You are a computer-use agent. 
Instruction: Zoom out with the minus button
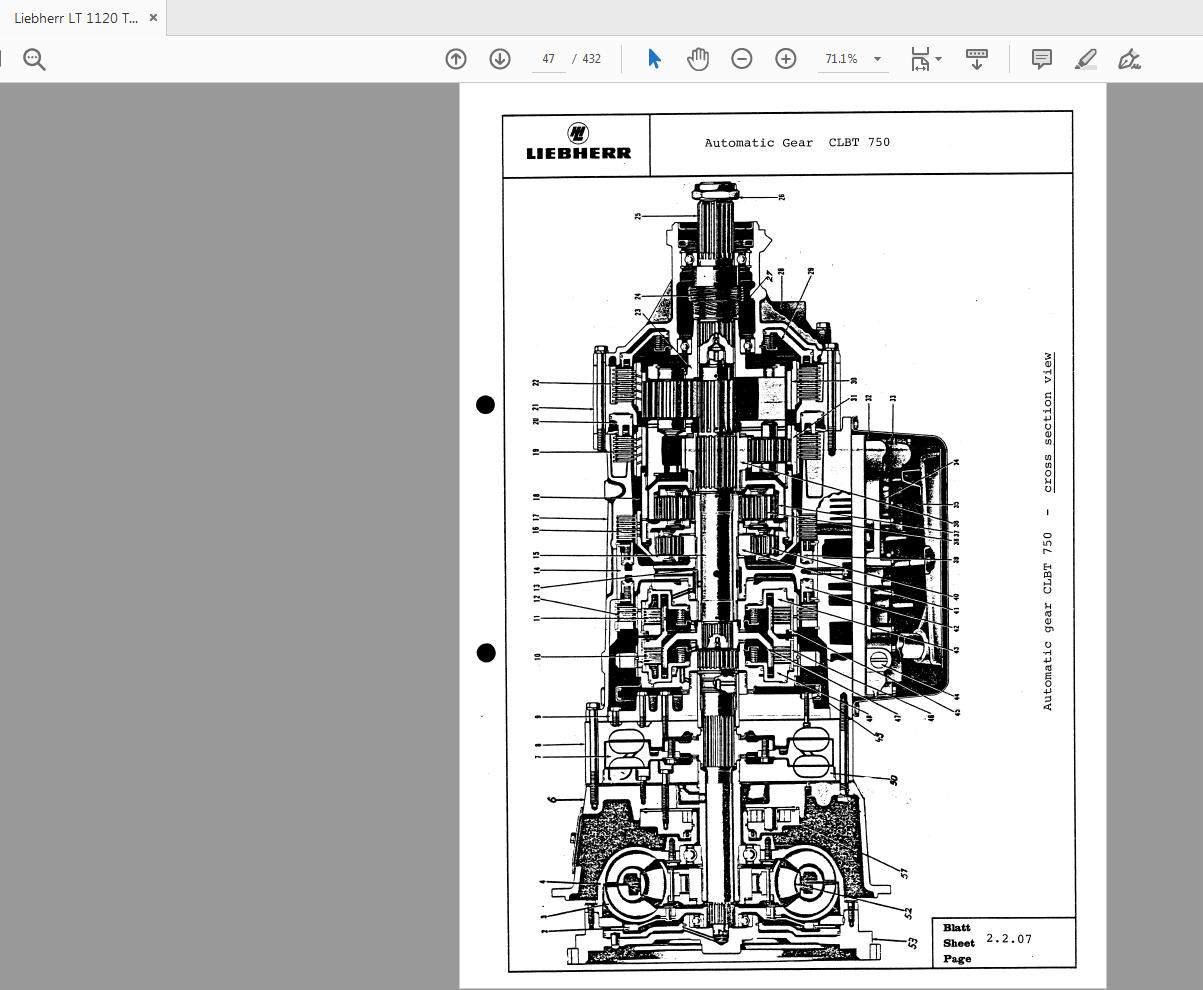742,59
